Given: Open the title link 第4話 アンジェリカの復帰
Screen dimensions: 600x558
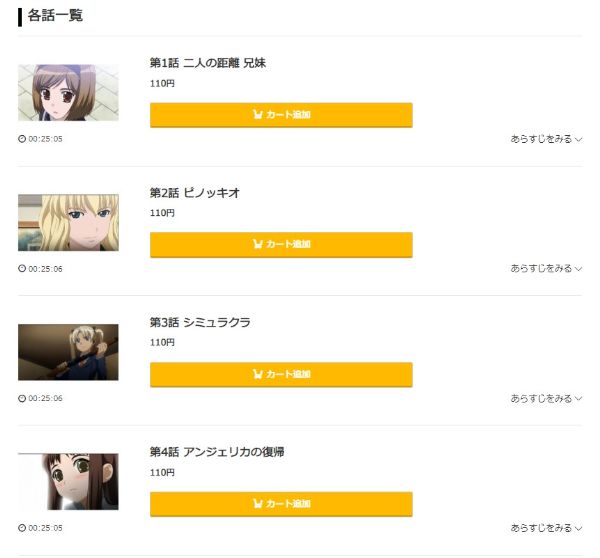Looking at the screenshot, I should tap(217, 452).
